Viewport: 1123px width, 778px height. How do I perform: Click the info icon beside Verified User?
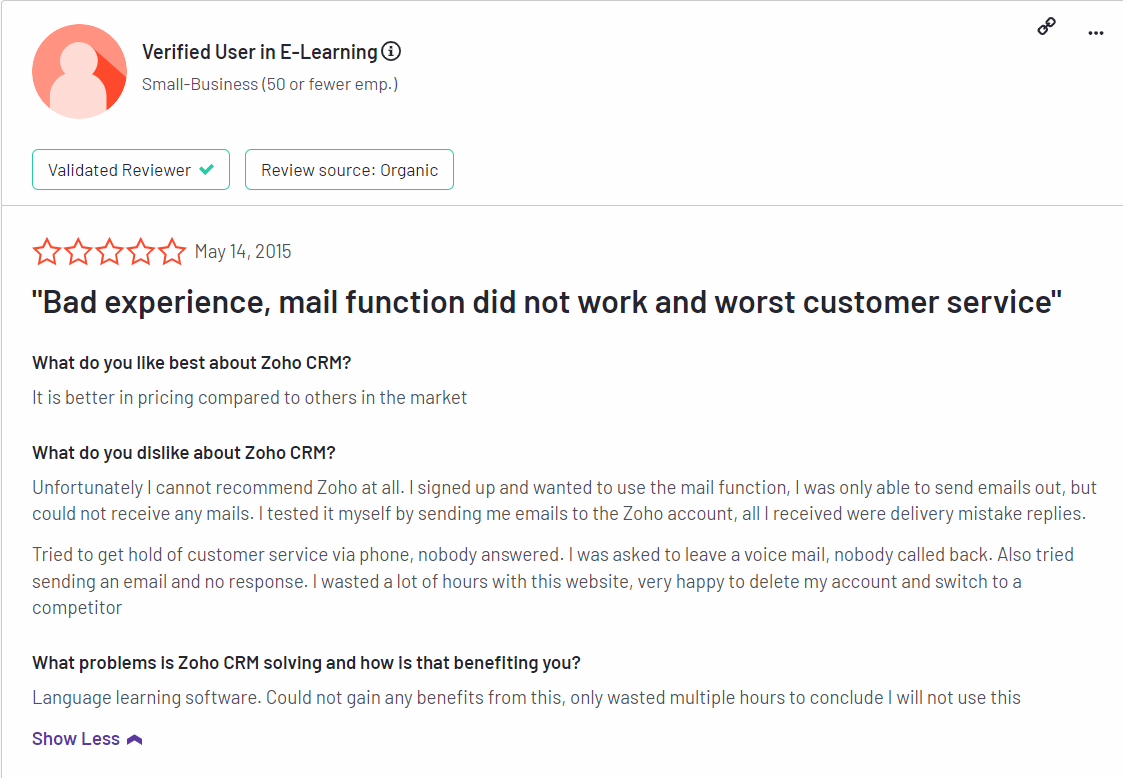click(391, 52)
